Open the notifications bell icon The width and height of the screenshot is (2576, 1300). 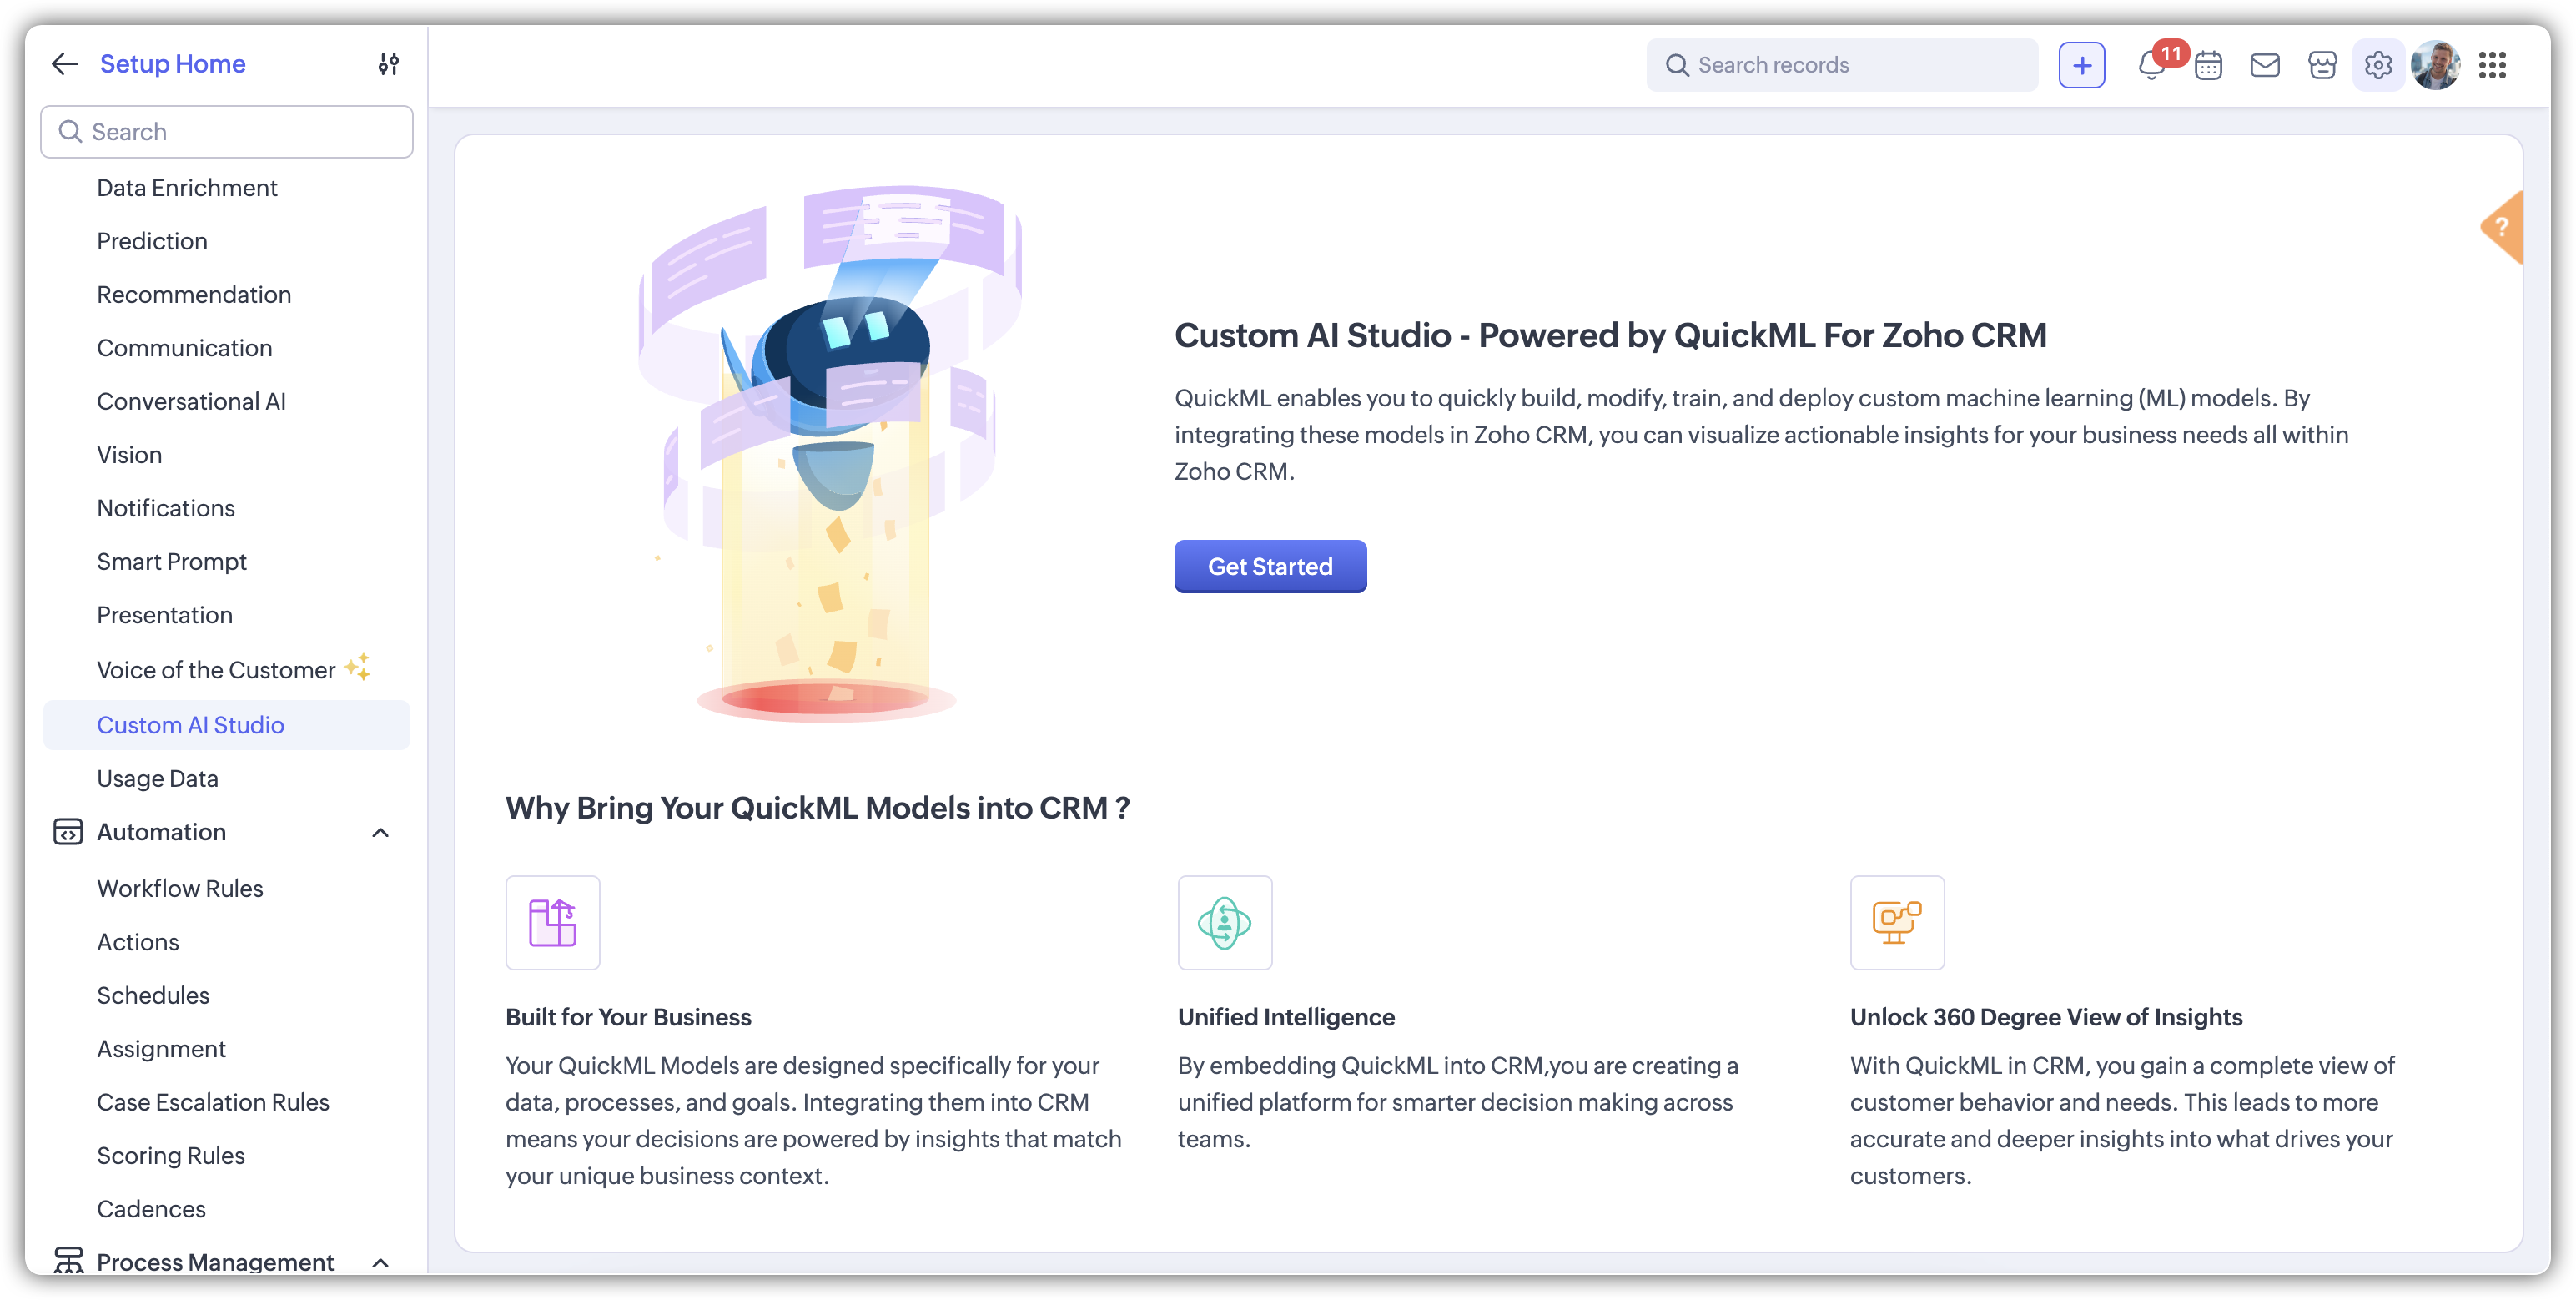[x=2150, y=65]
